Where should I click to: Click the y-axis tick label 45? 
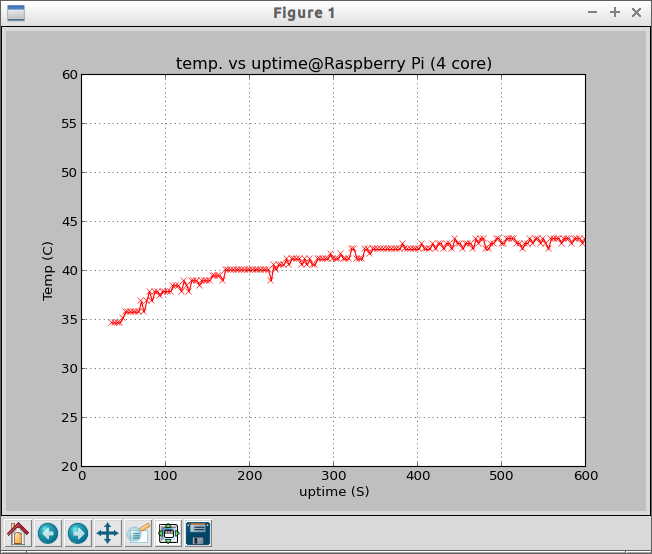pyautogui.click(x=69, y=222)
